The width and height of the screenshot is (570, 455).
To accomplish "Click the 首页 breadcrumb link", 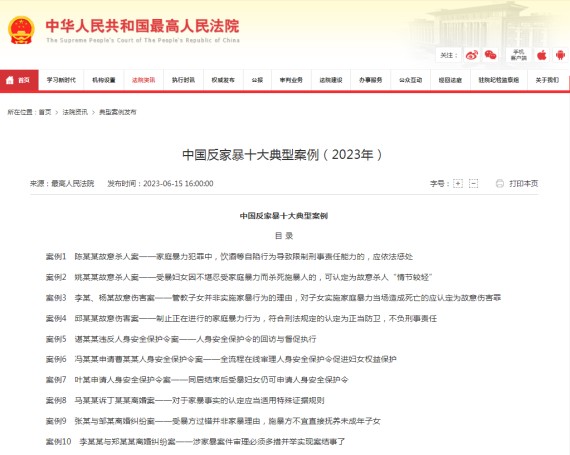I will (45, 112).
